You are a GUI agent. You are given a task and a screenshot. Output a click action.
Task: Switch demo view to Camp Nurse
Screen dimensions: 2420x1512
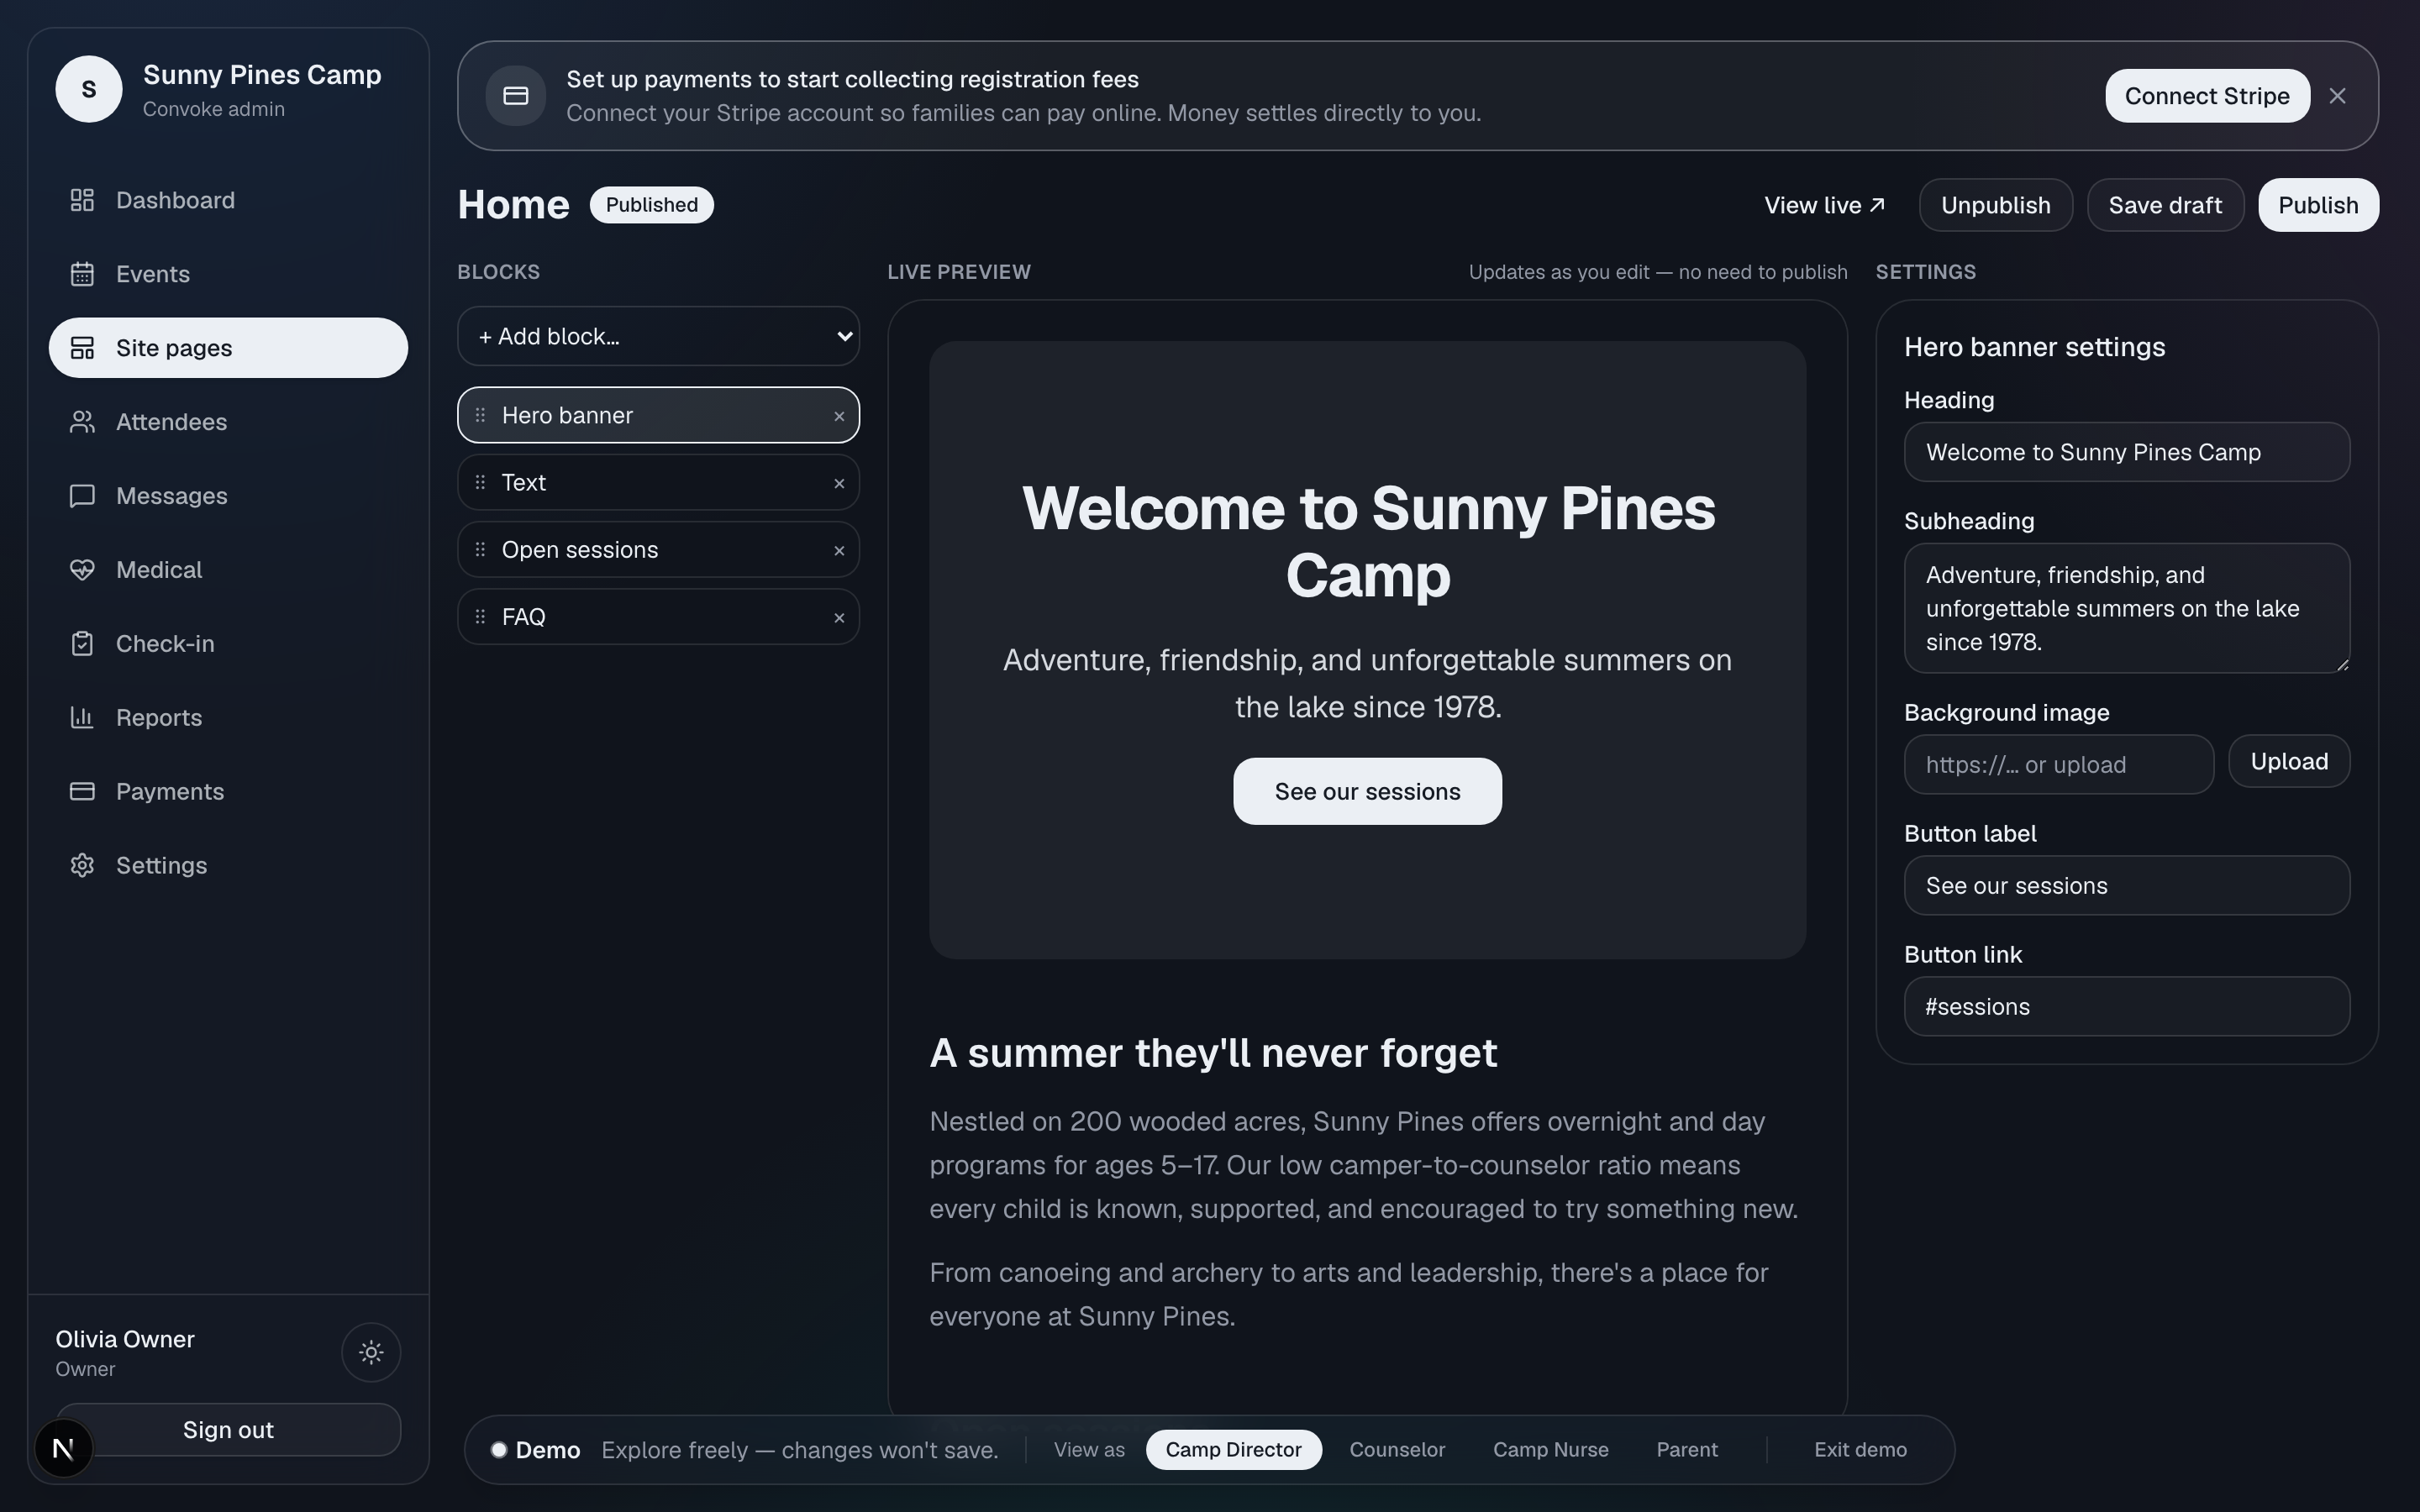[1550, 1450]
